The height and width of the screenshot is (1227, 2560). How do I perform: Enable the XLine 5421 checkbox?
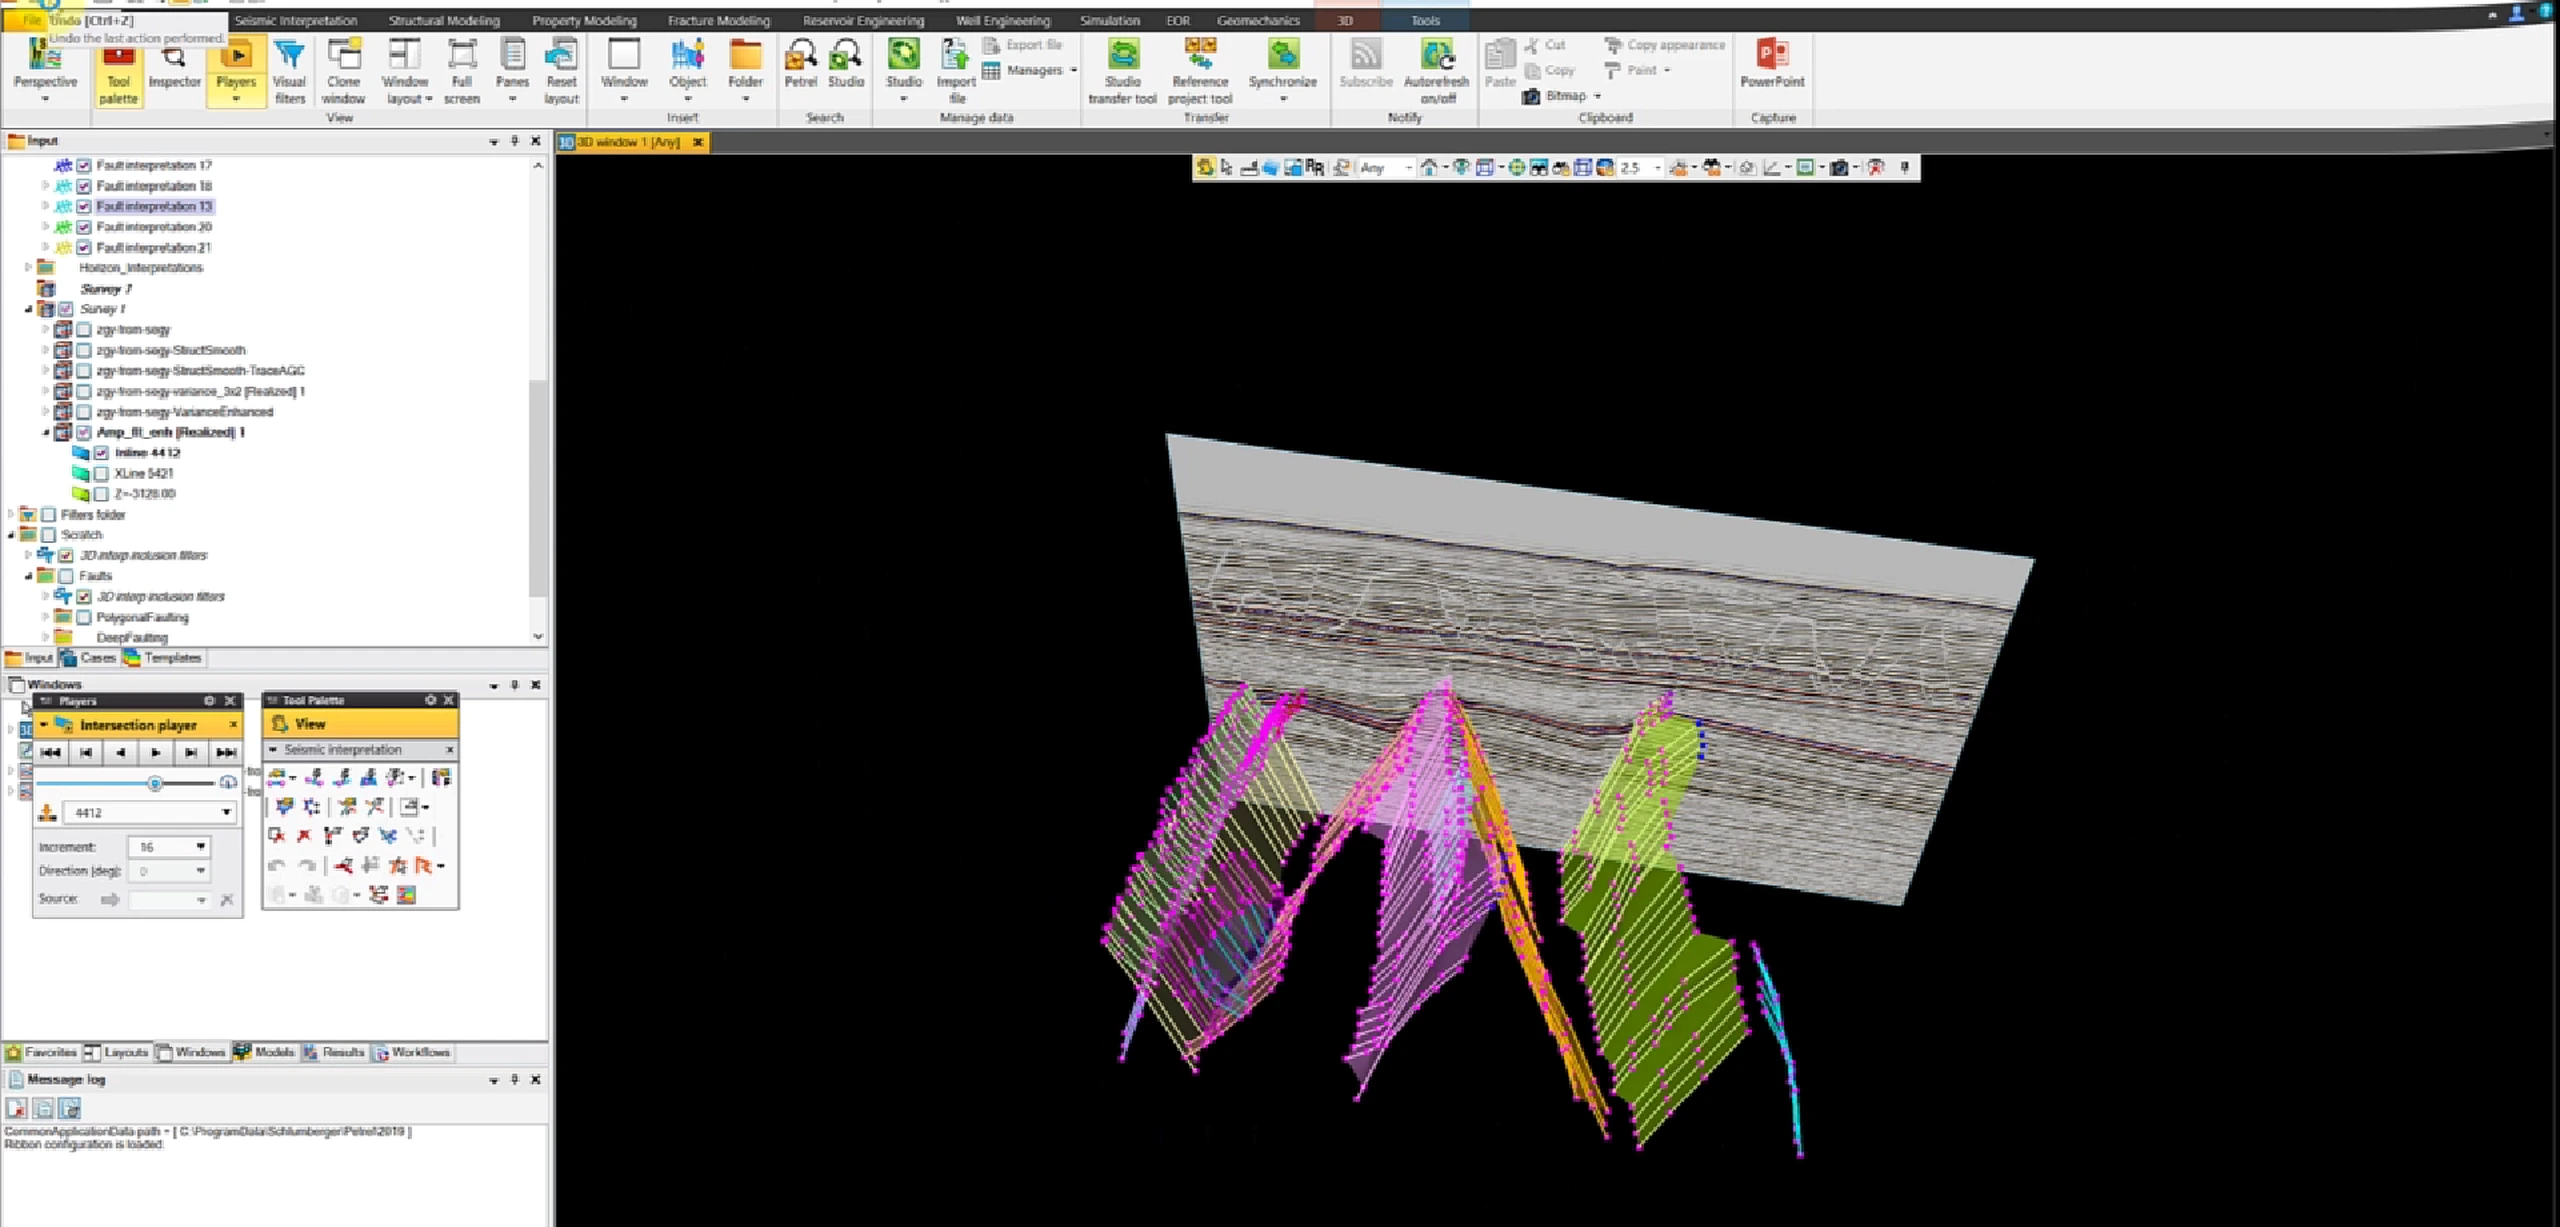[101, 473]
